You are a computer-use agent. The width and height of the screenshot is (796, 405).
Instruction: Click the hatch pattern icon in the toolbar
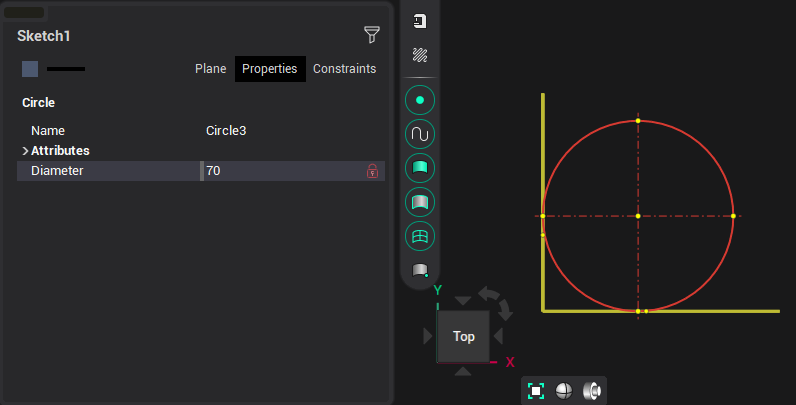point(420,55)
